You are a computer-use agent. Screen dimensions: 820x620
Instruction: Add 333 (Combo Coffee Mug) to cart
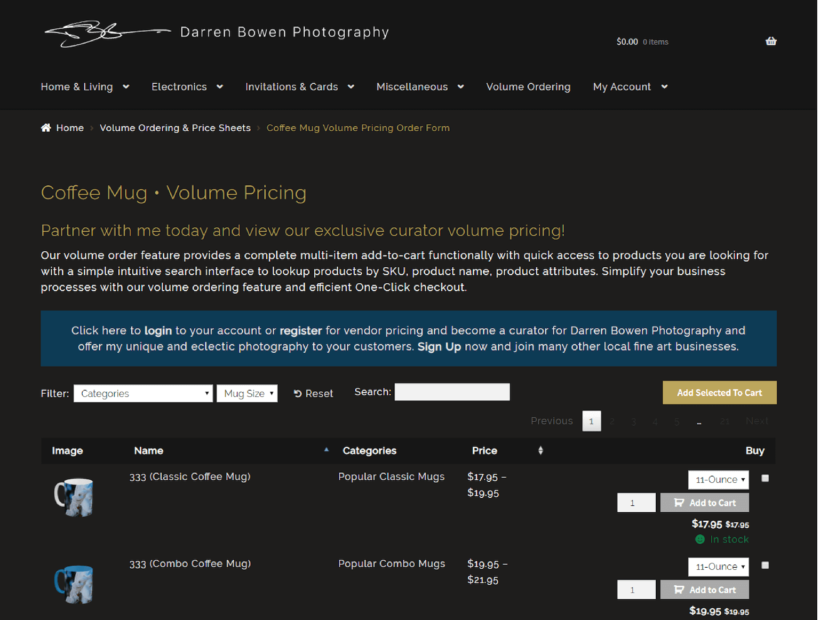704,589
